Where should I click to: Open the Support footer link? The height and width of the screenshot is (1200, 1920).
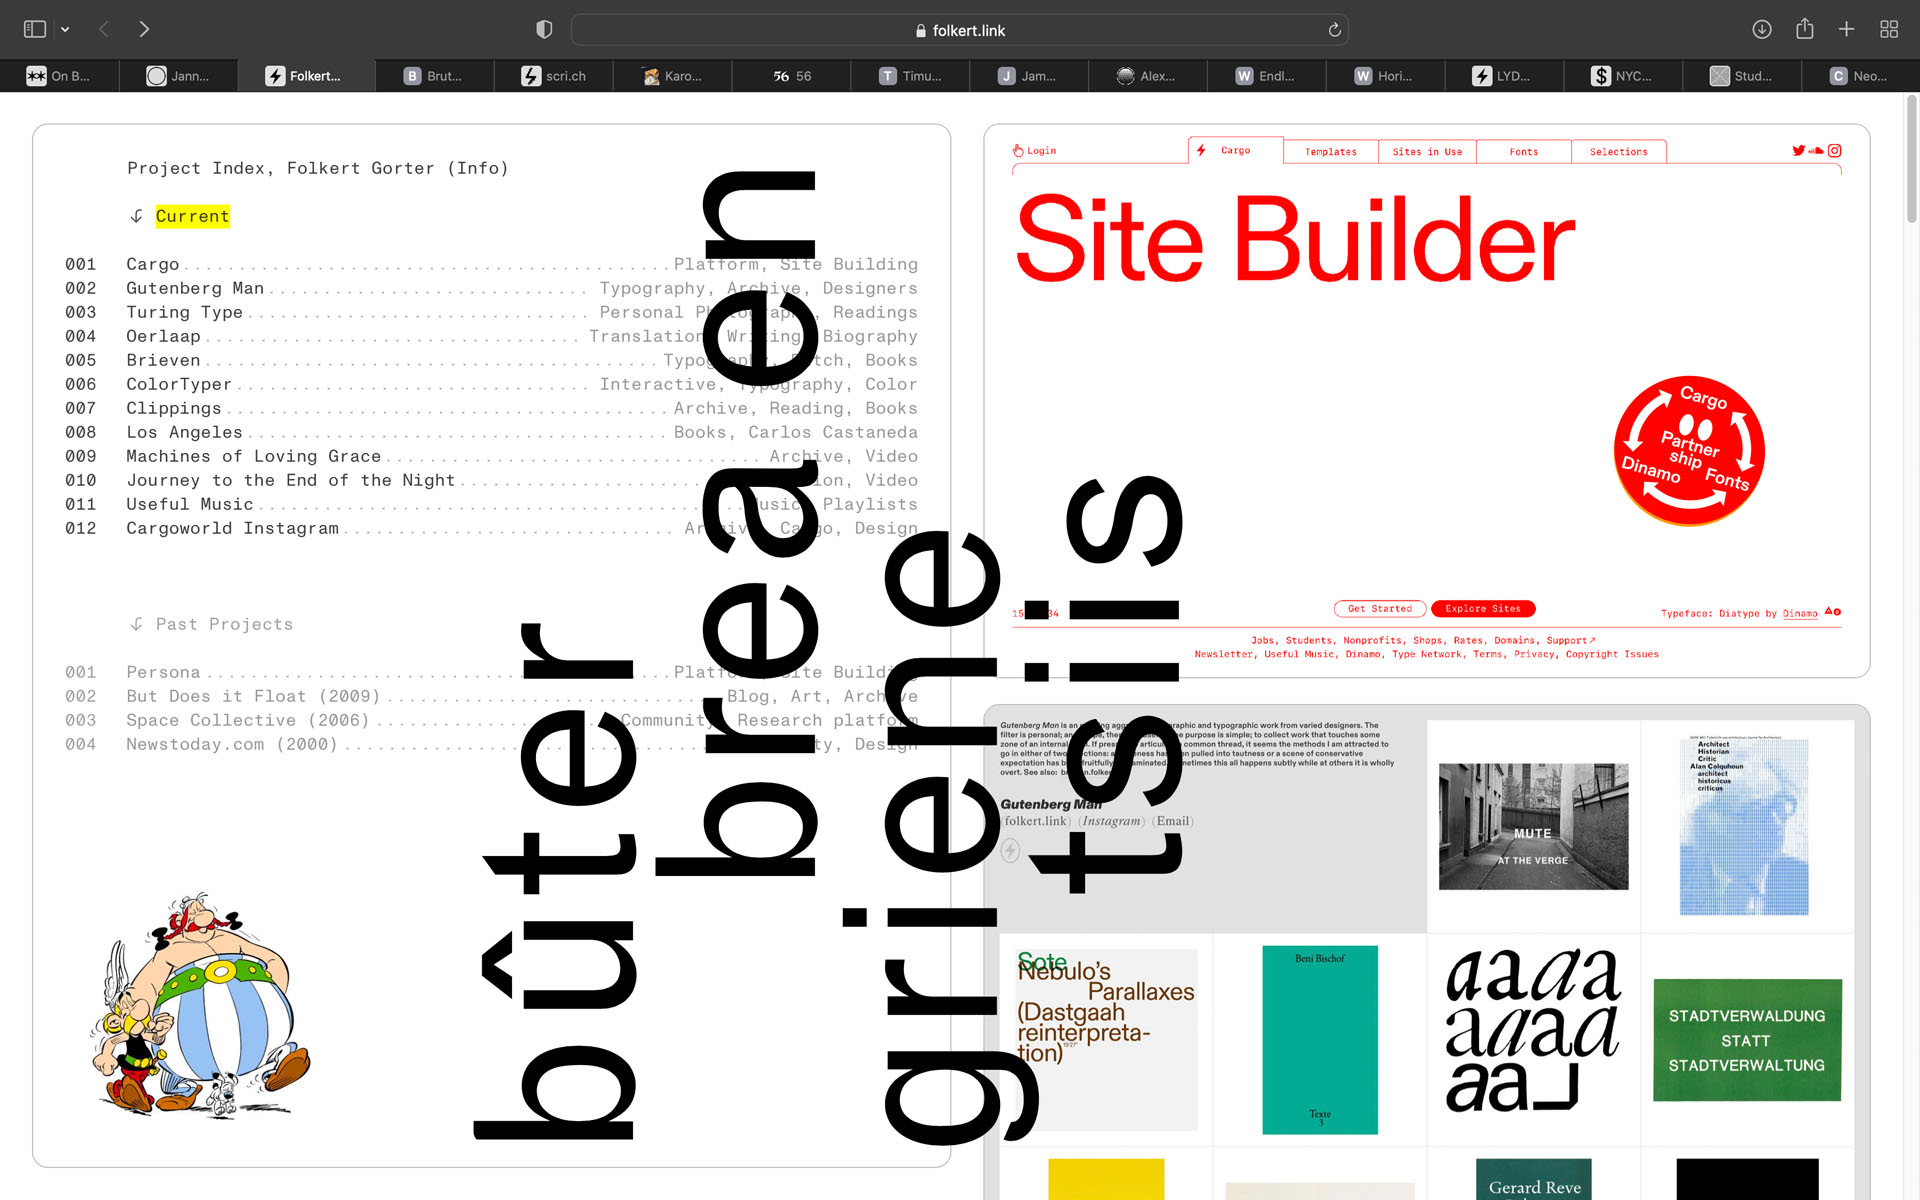tap(1570, 641)
